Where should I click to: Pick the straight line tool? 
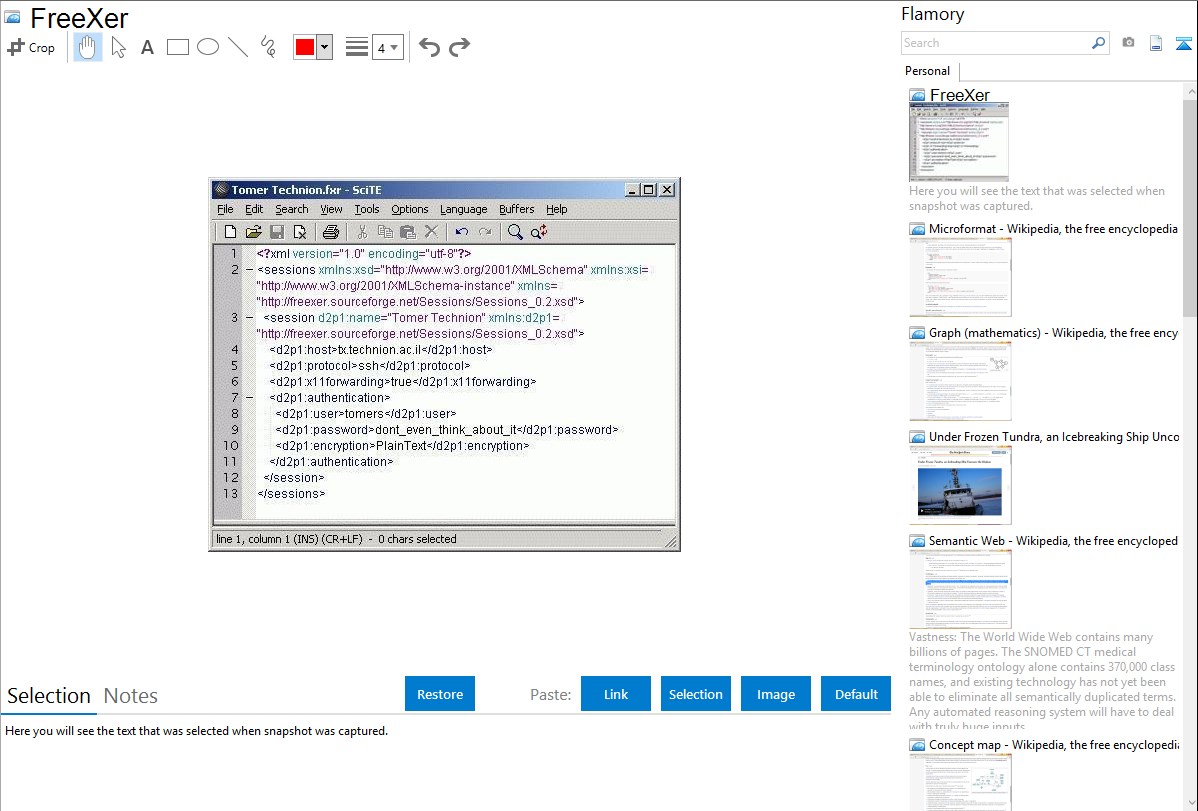(238, 47)
